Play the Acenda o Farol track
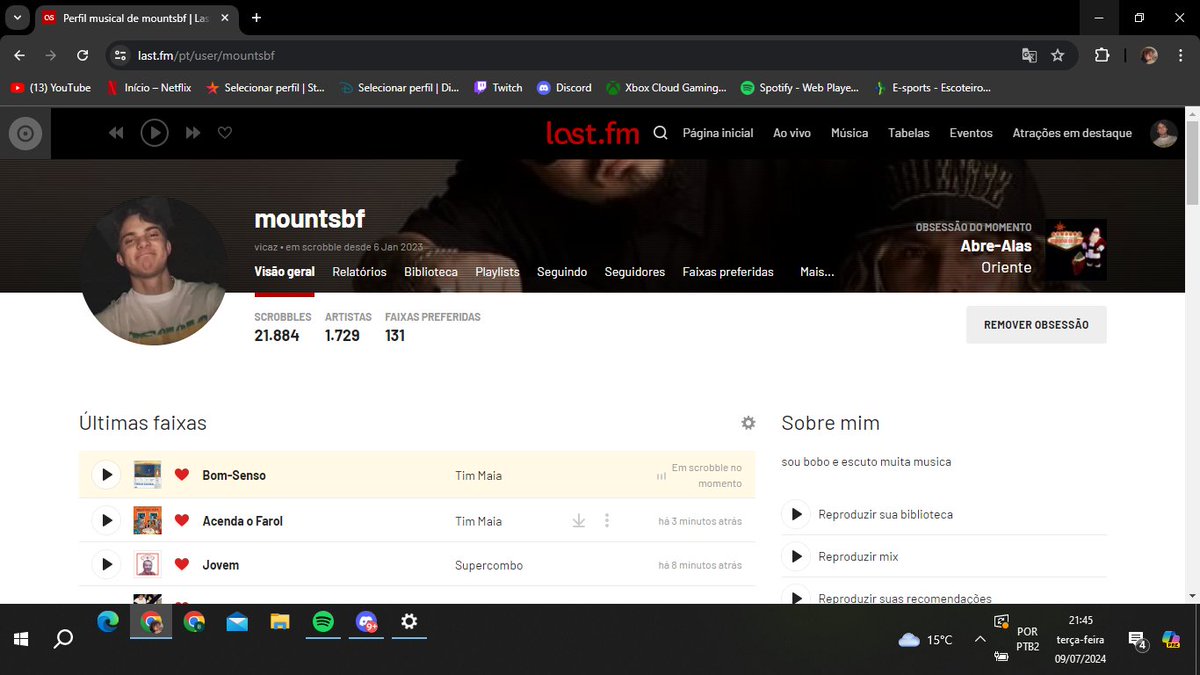 tap(106, 521)
